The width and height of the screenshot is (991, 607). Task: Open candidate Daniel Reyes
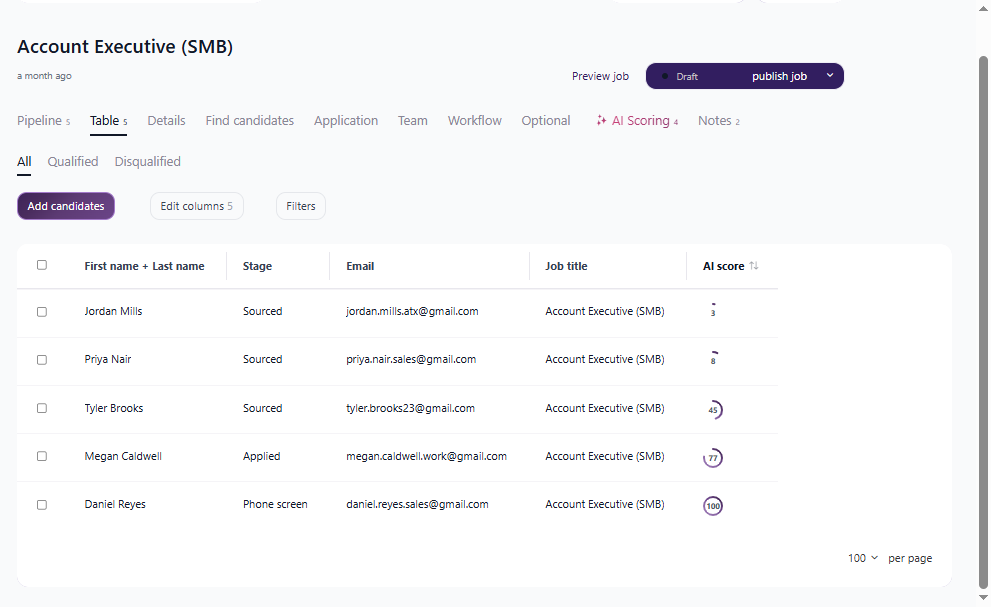(x=115, y=505)
